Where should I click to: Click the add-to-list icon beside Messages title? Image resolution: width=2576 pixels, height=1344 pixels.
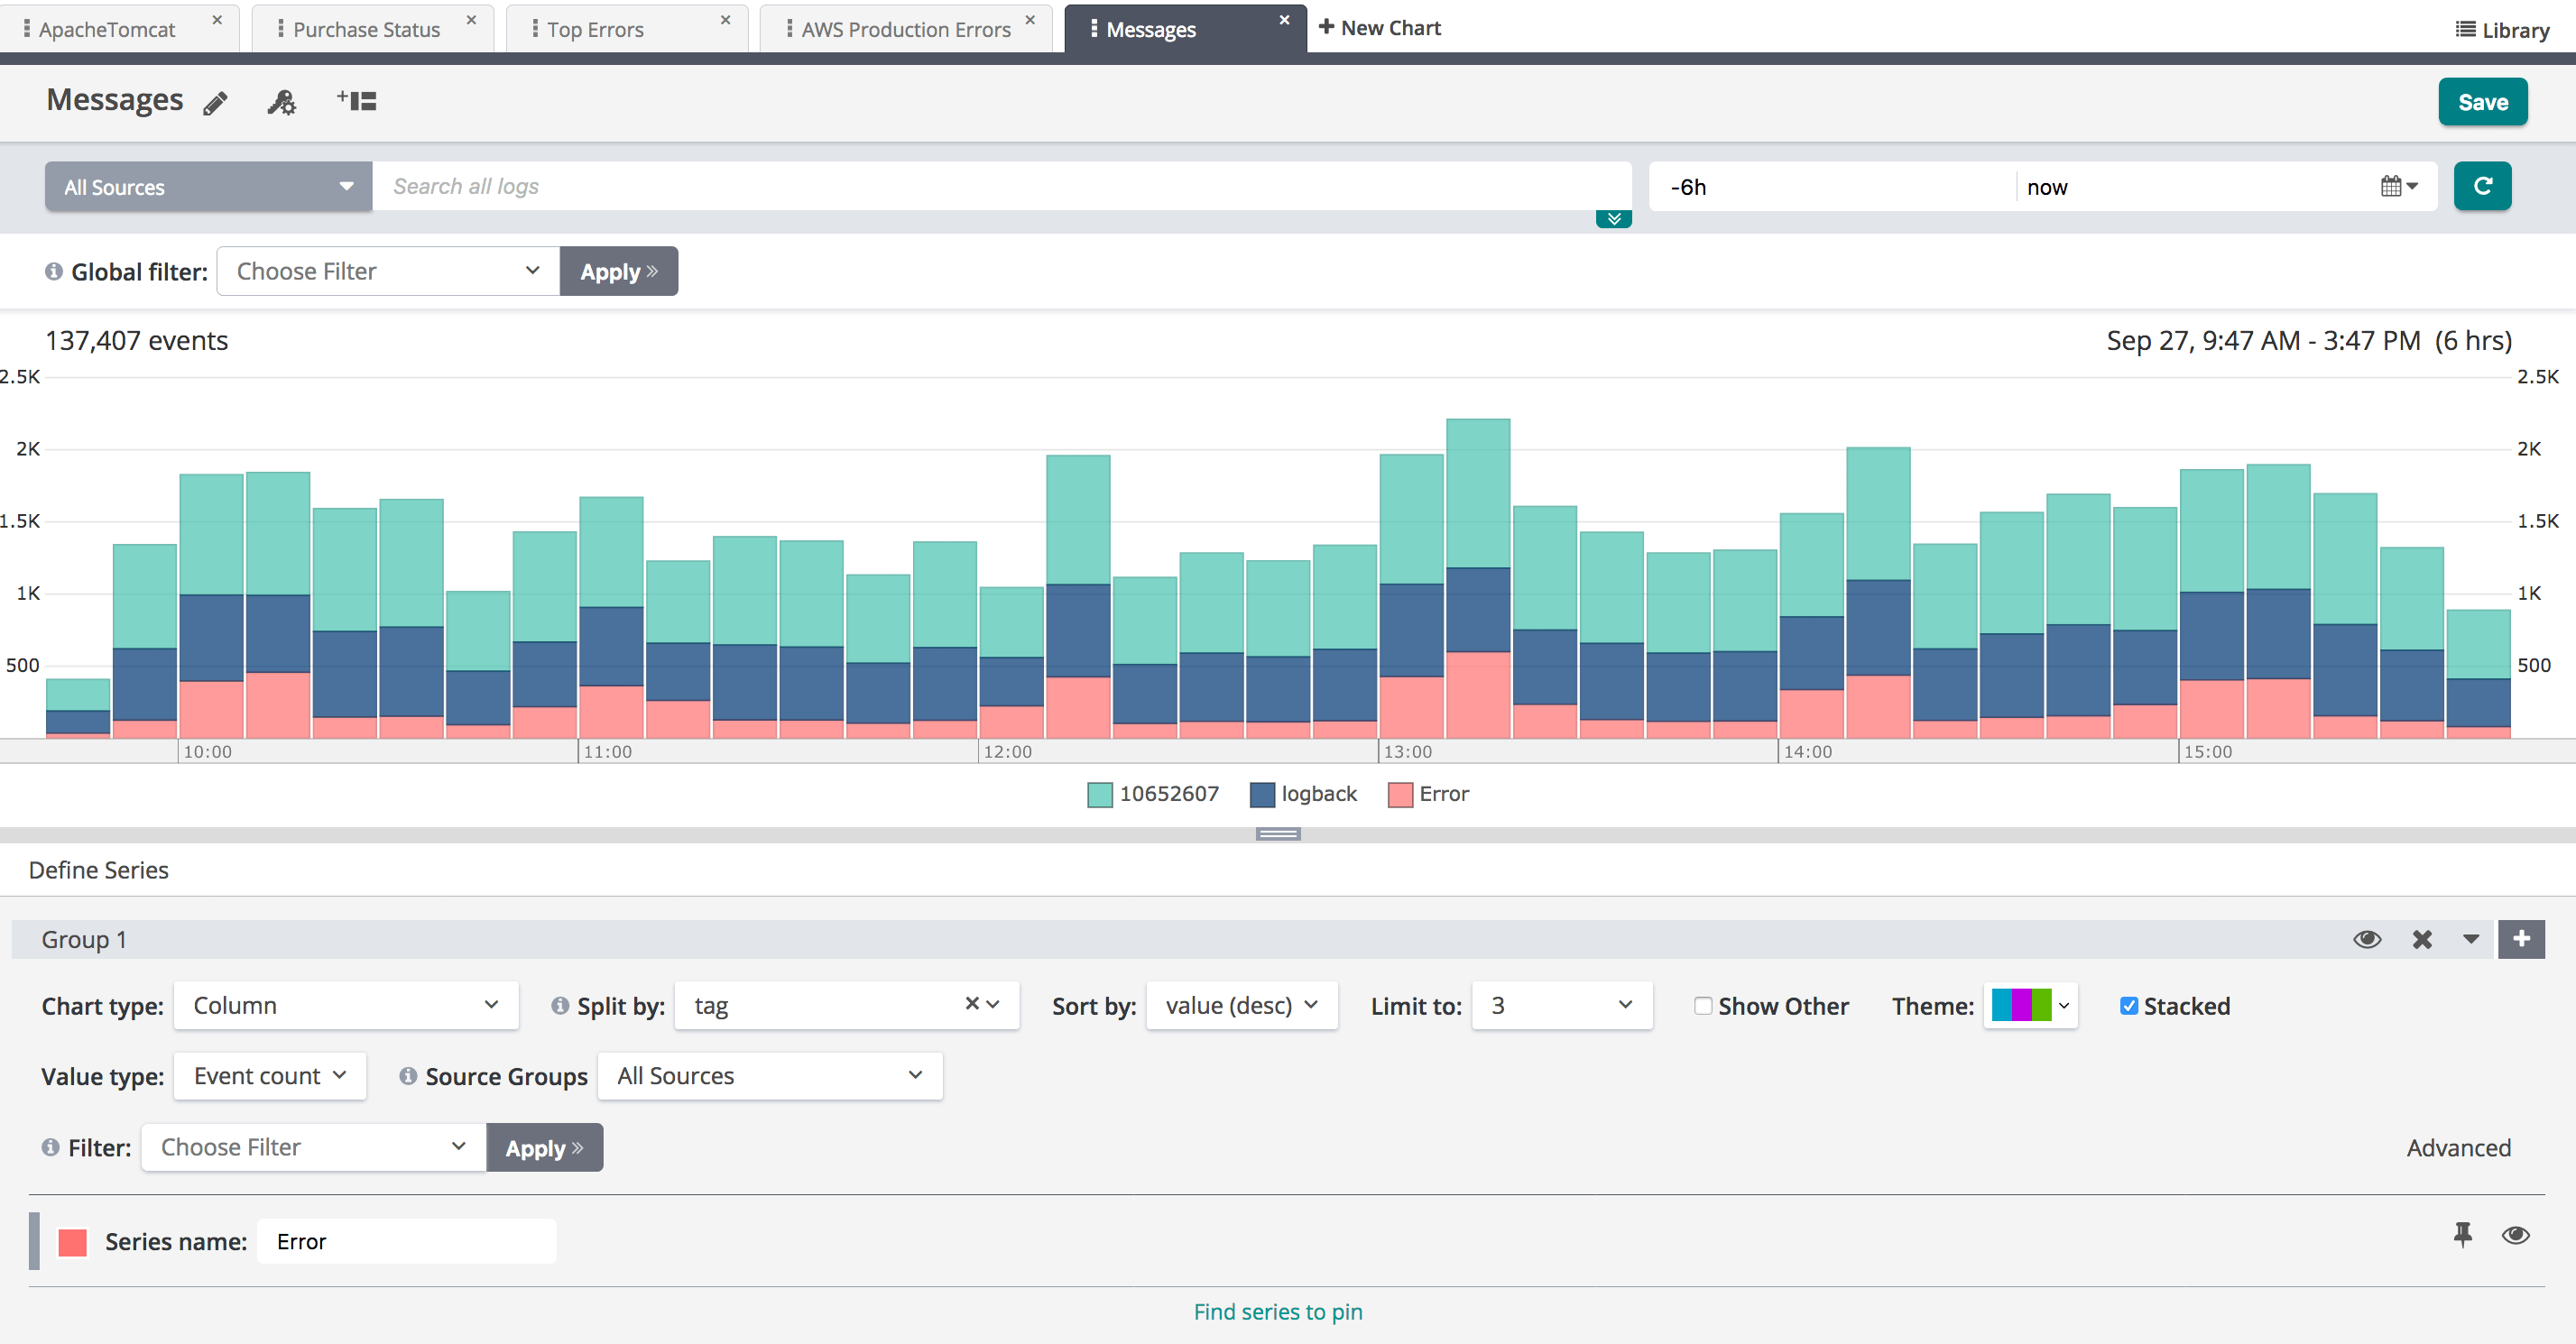pos(357,101)
